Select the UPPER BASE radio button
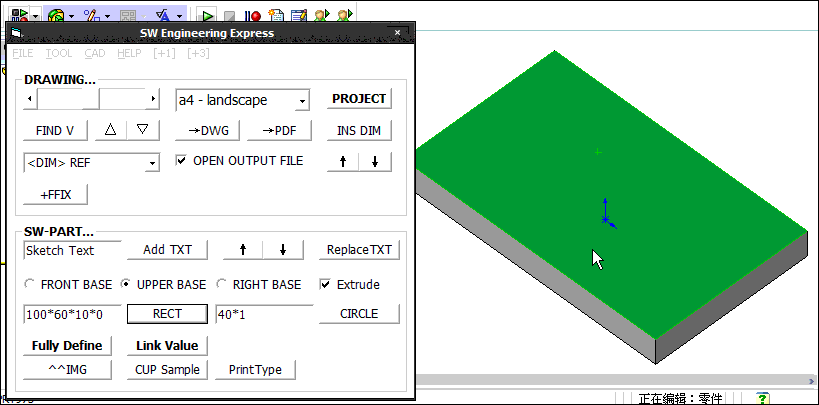819x405 pixels. pyautogui.click(x=125, y=284)
